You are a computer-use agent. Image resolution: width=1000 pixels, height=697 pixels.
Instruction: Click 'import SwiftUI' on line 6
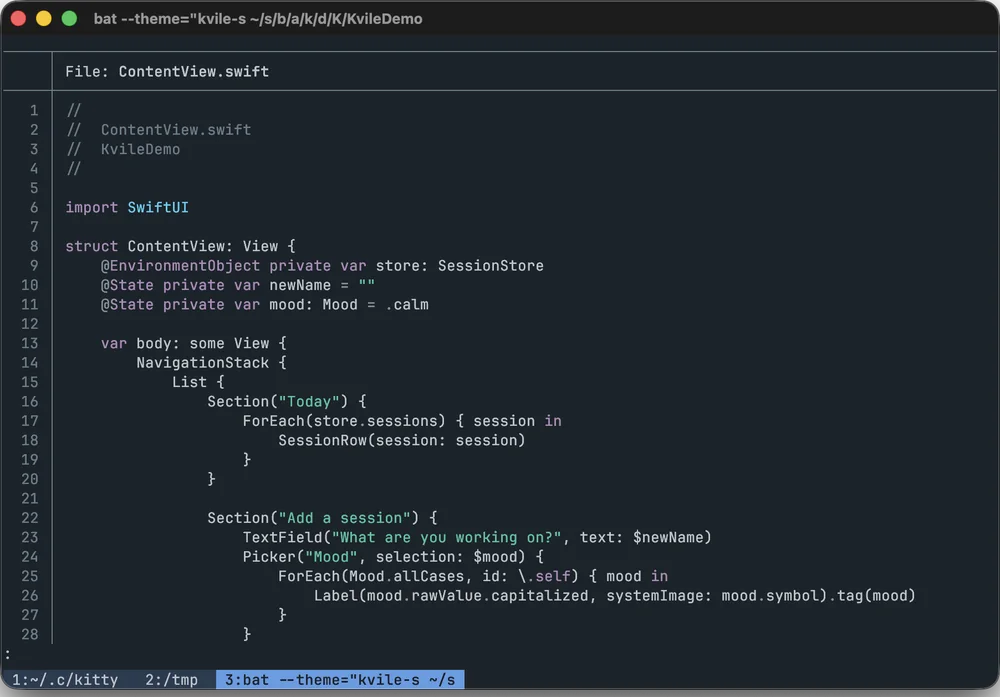click(x=127, y=207)
